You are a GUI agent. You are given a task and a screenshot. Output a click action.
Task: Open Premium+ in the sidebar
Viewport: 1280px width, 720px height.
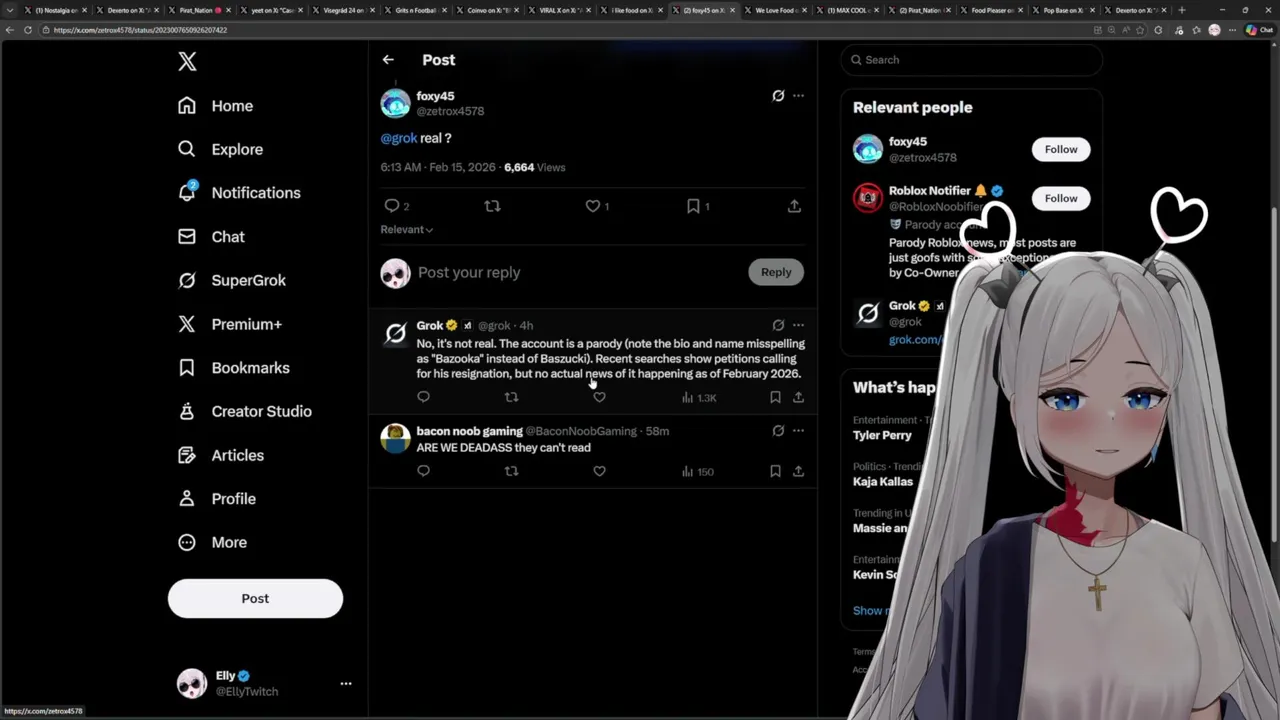[x=229, y=324]
